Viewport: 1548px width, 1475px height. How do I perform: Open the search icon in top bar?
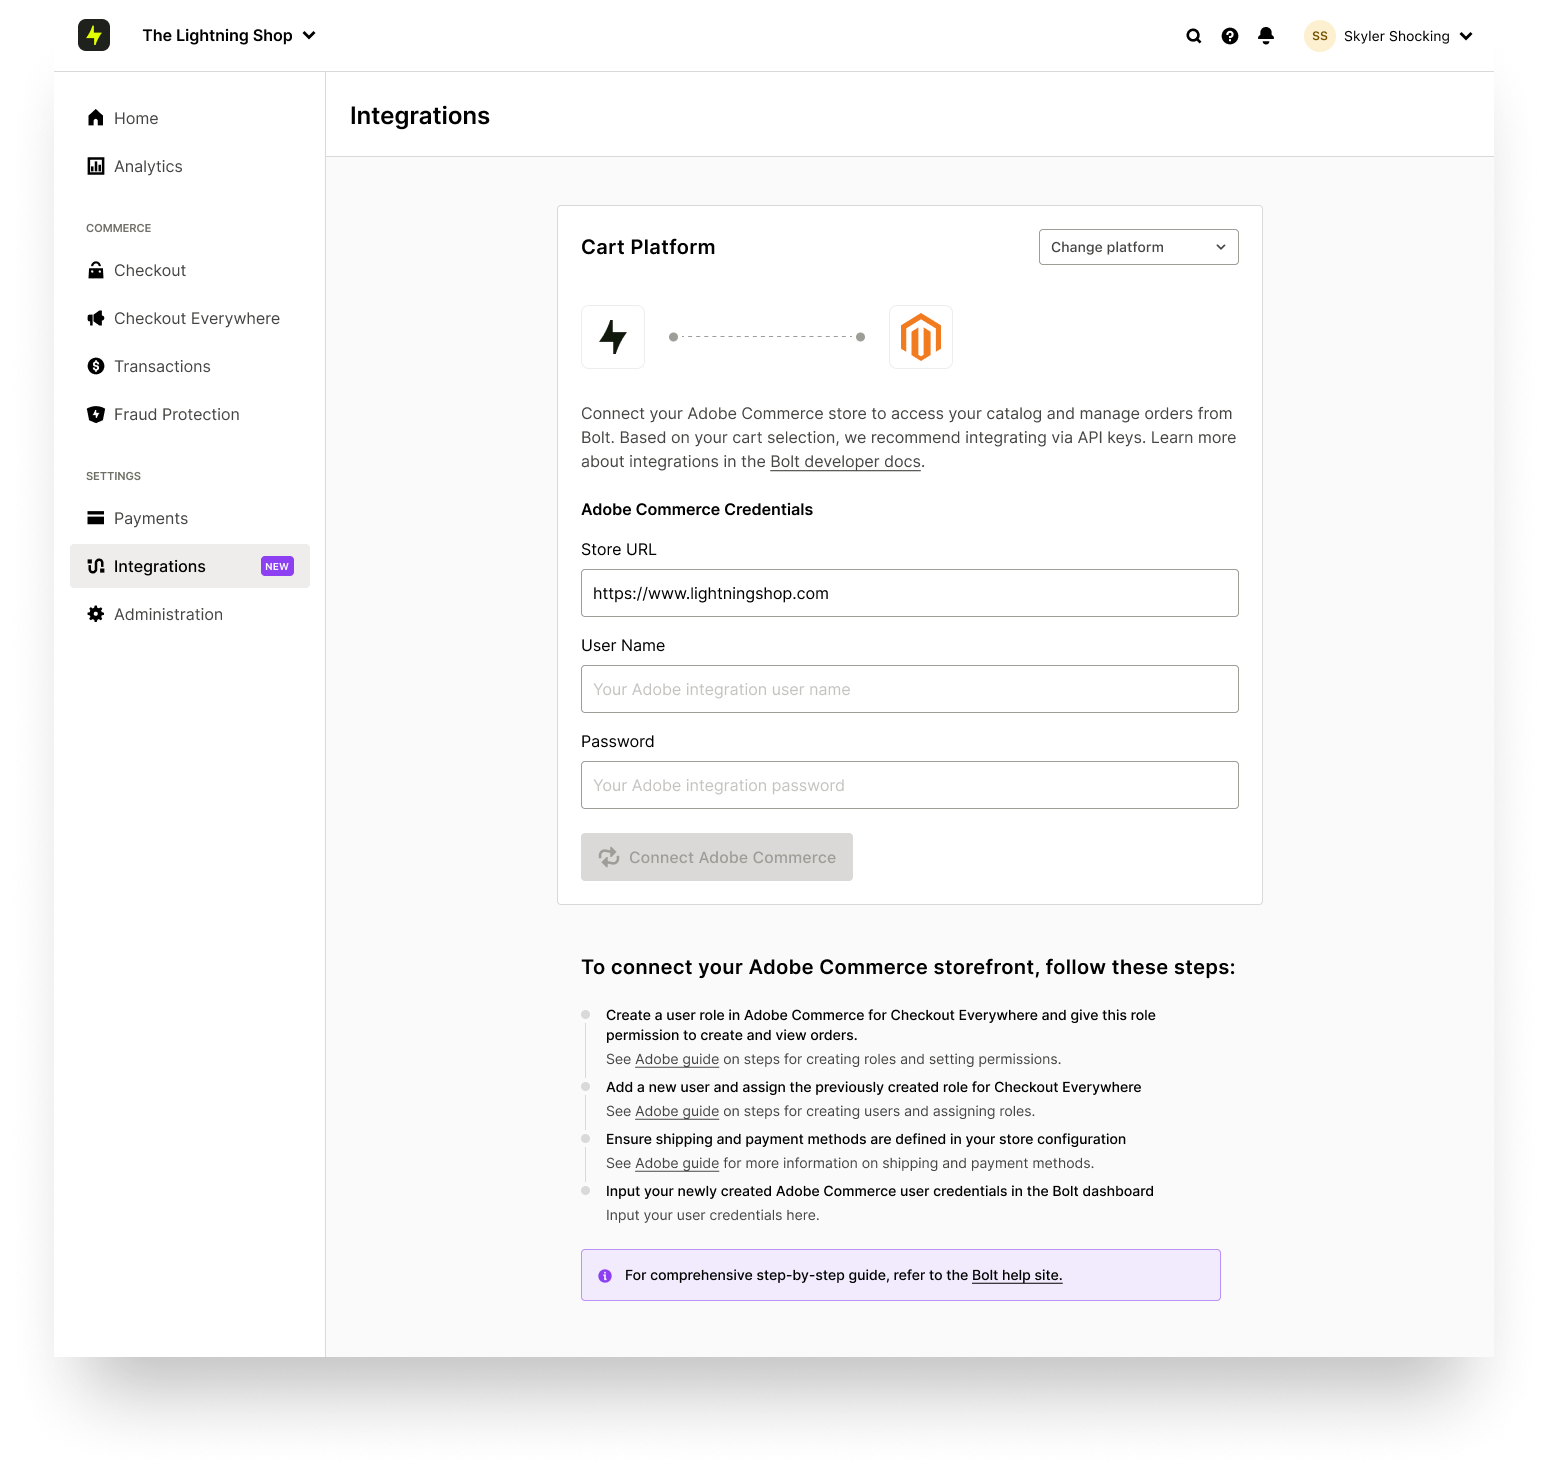tap(1194, 36)
